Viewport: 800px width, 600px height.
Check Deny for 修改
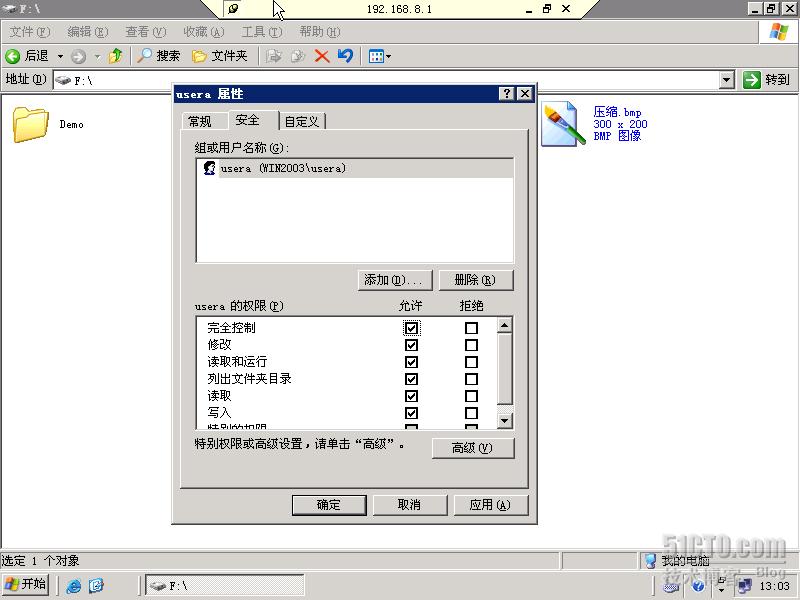(x=471, y=345)
